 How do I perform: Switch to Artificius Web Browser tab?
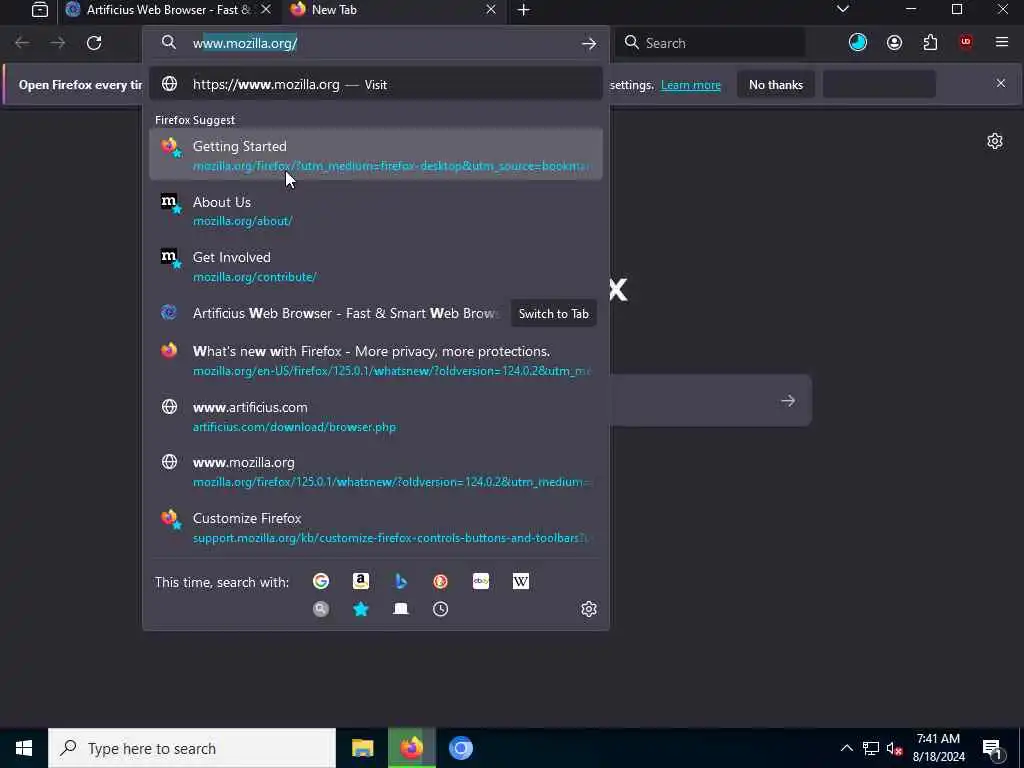[168, 10]
